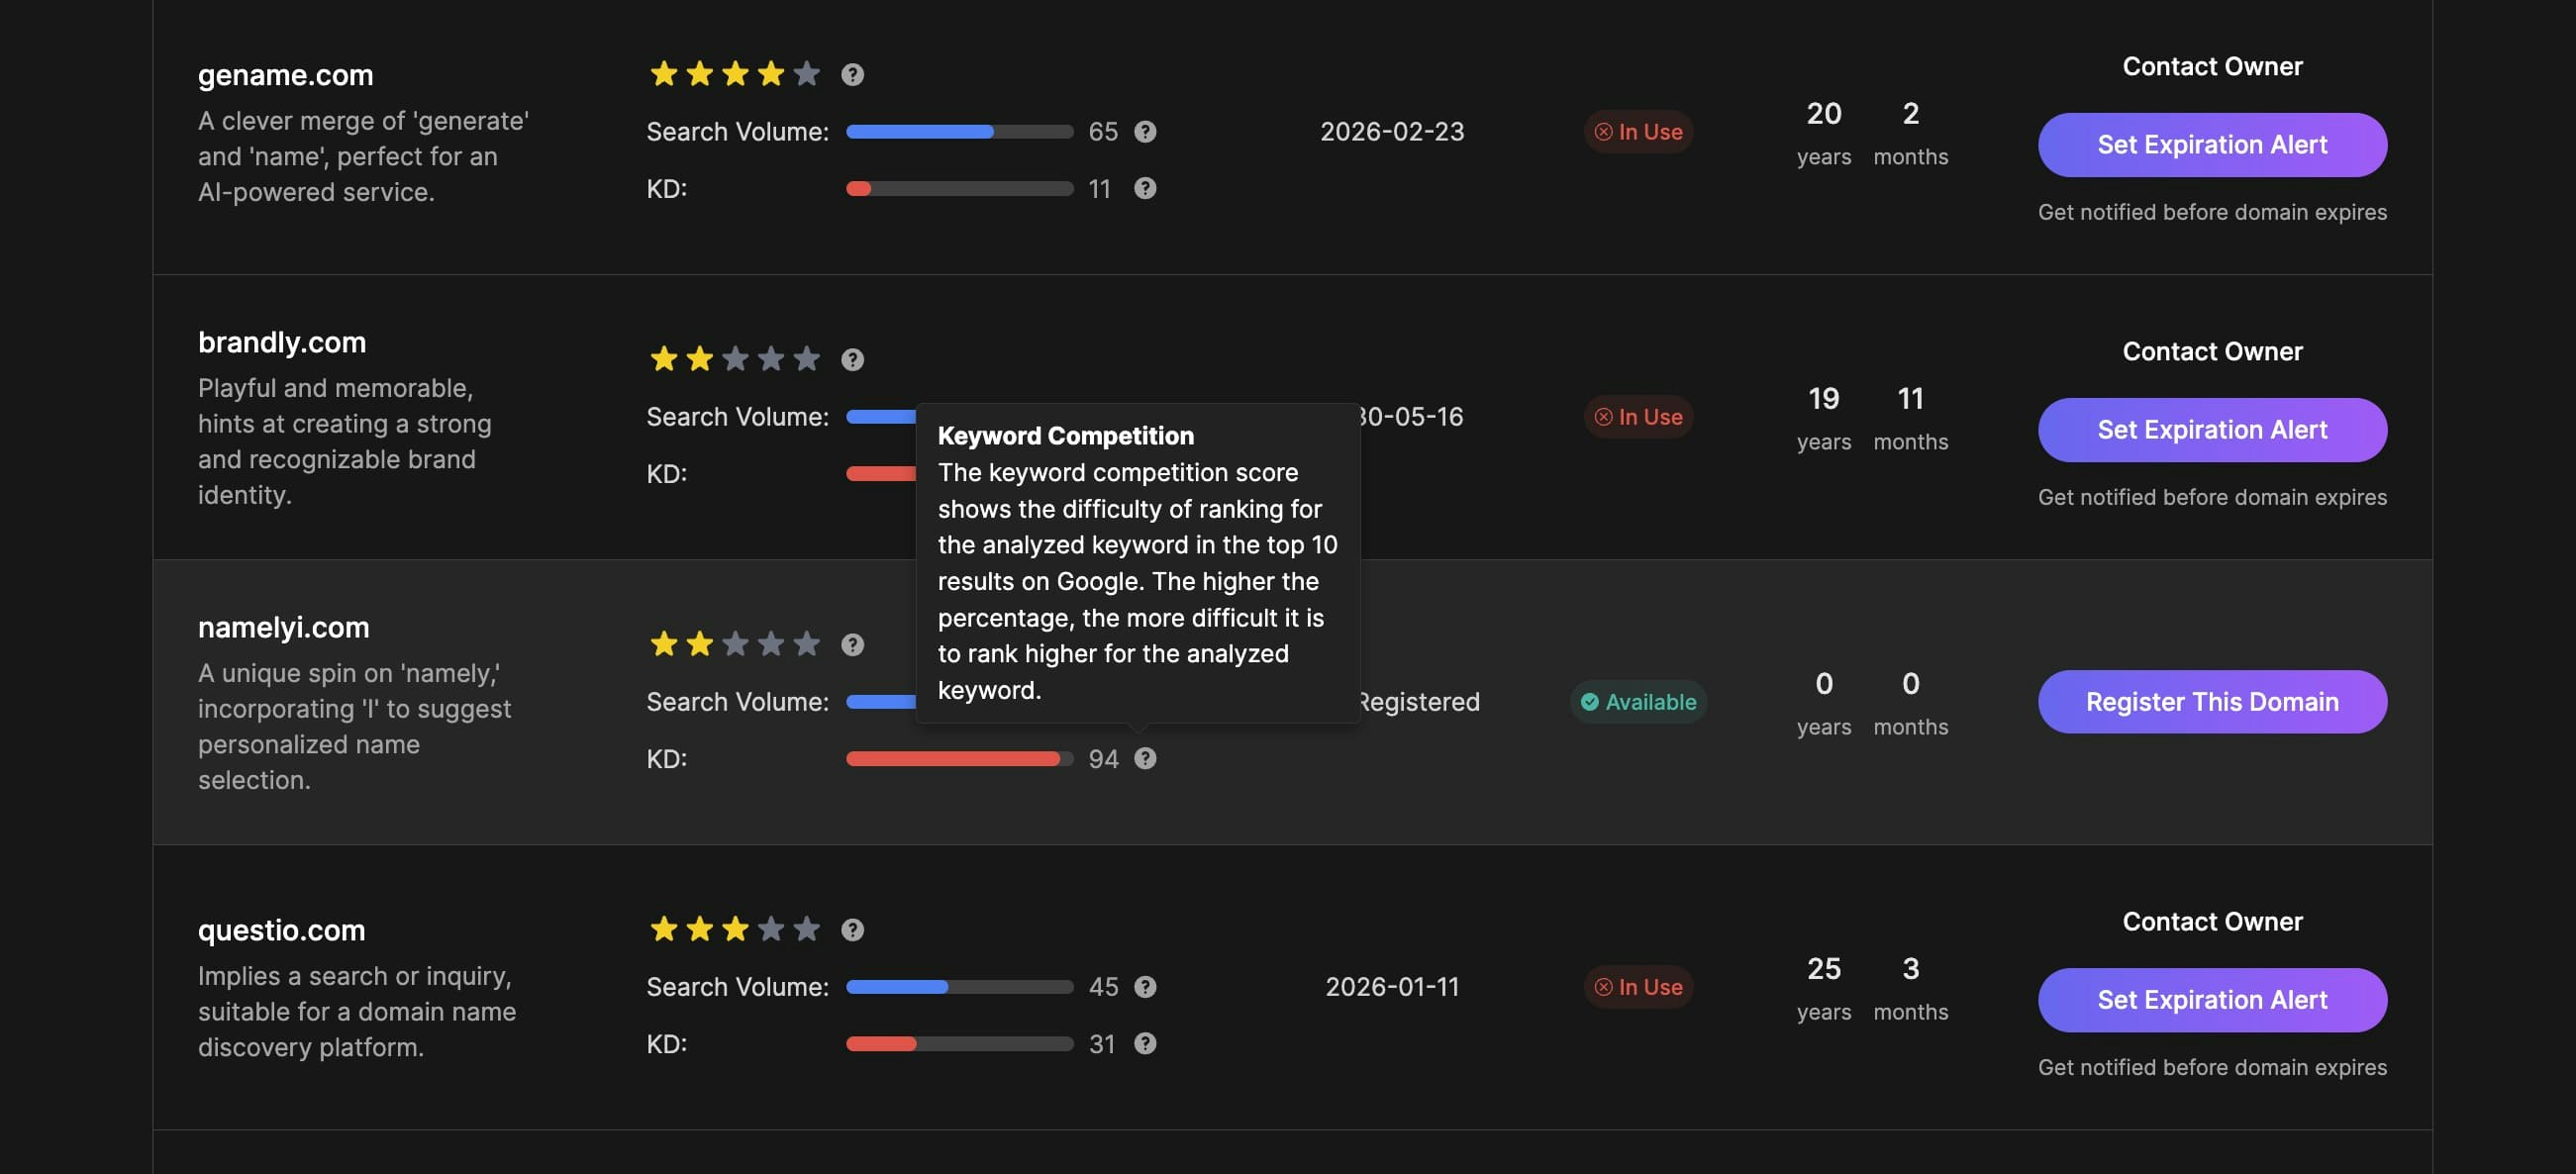Click help icon beside gename.com star rating
This screenshot has height=1174, width=2576.
pos(852,75)
